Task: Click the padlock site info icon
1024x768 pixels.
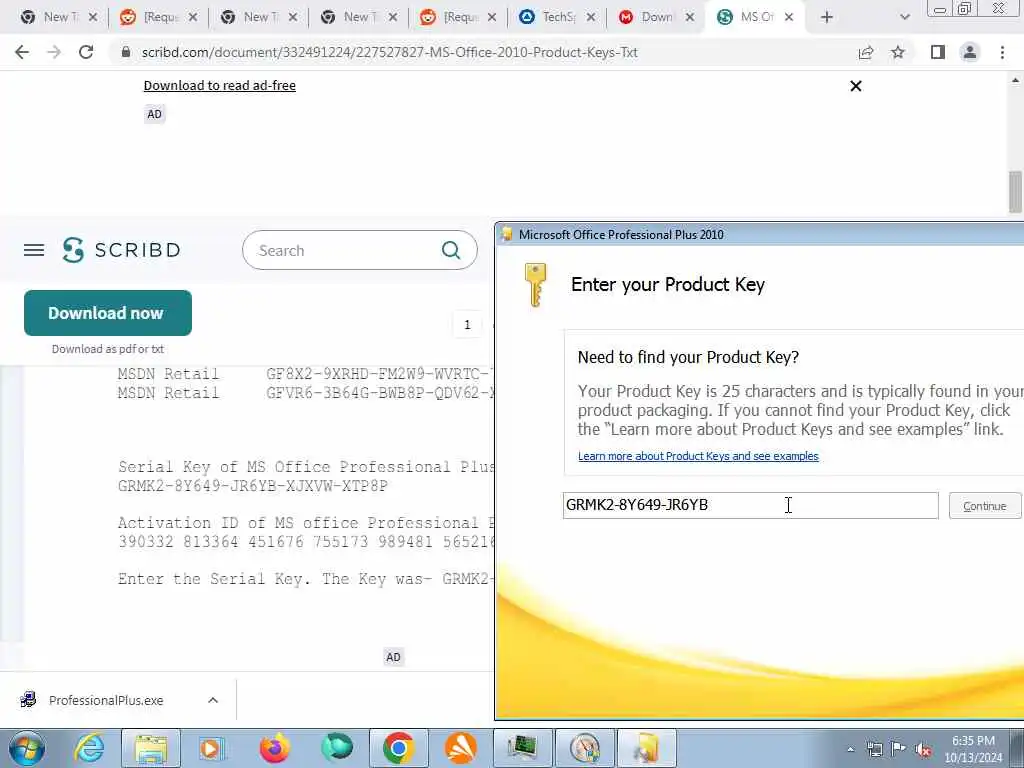Action: click(126, 52)
